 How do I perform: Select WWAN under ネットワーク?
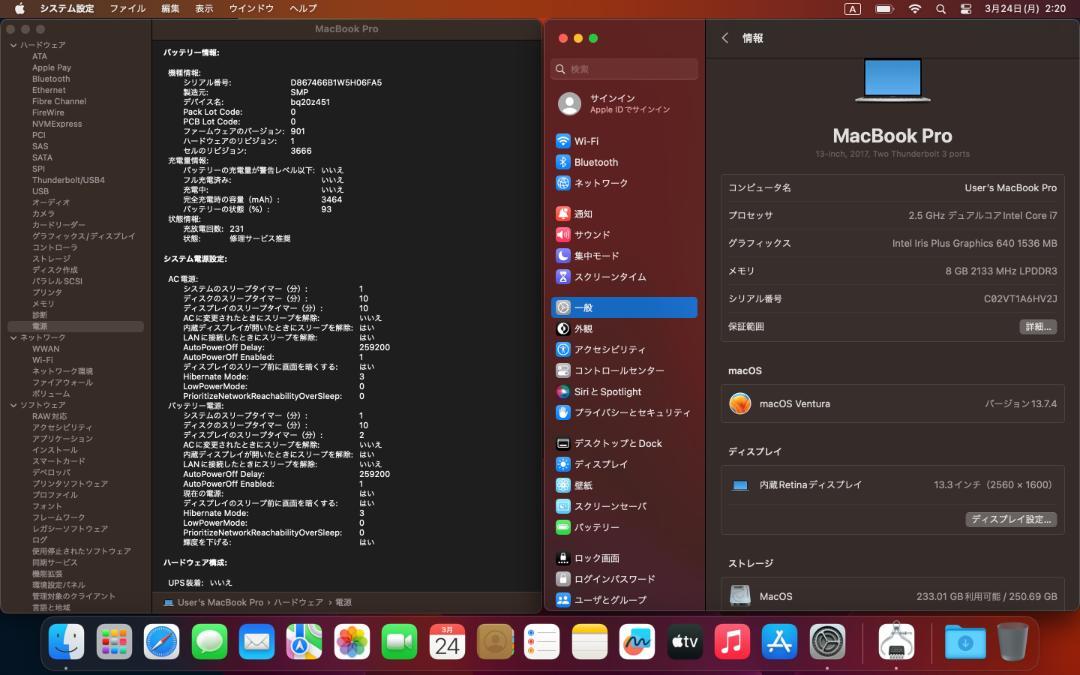(x=45, y=349)
